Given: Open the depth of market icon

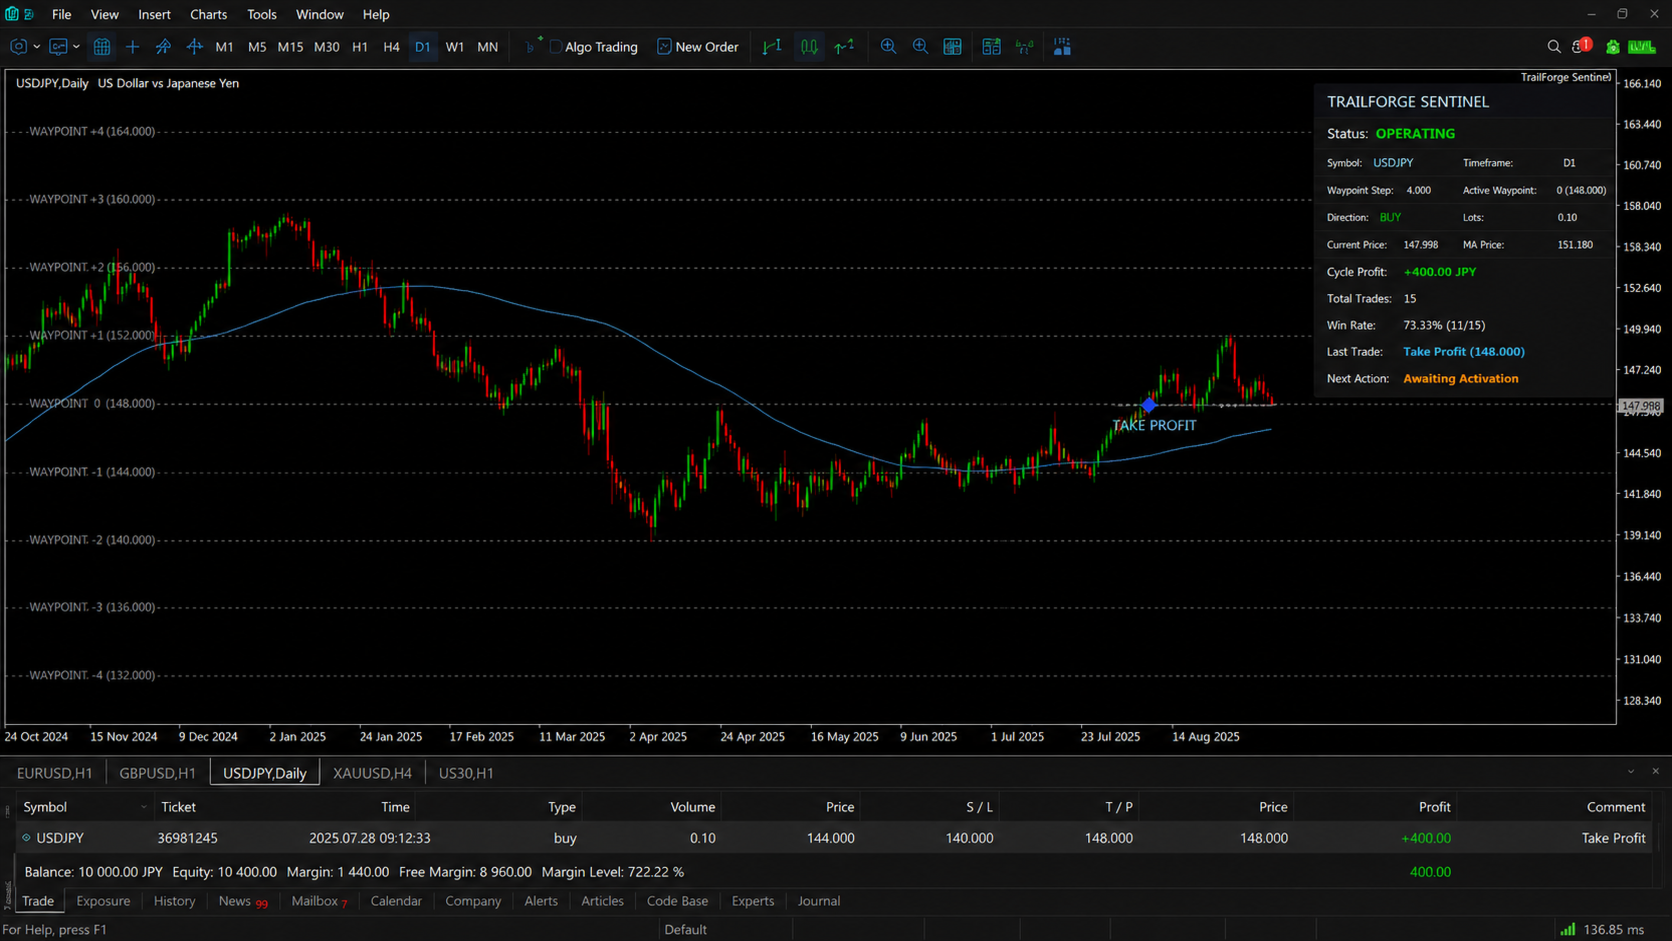Looking at the screenshot, I should (1062, 47).
